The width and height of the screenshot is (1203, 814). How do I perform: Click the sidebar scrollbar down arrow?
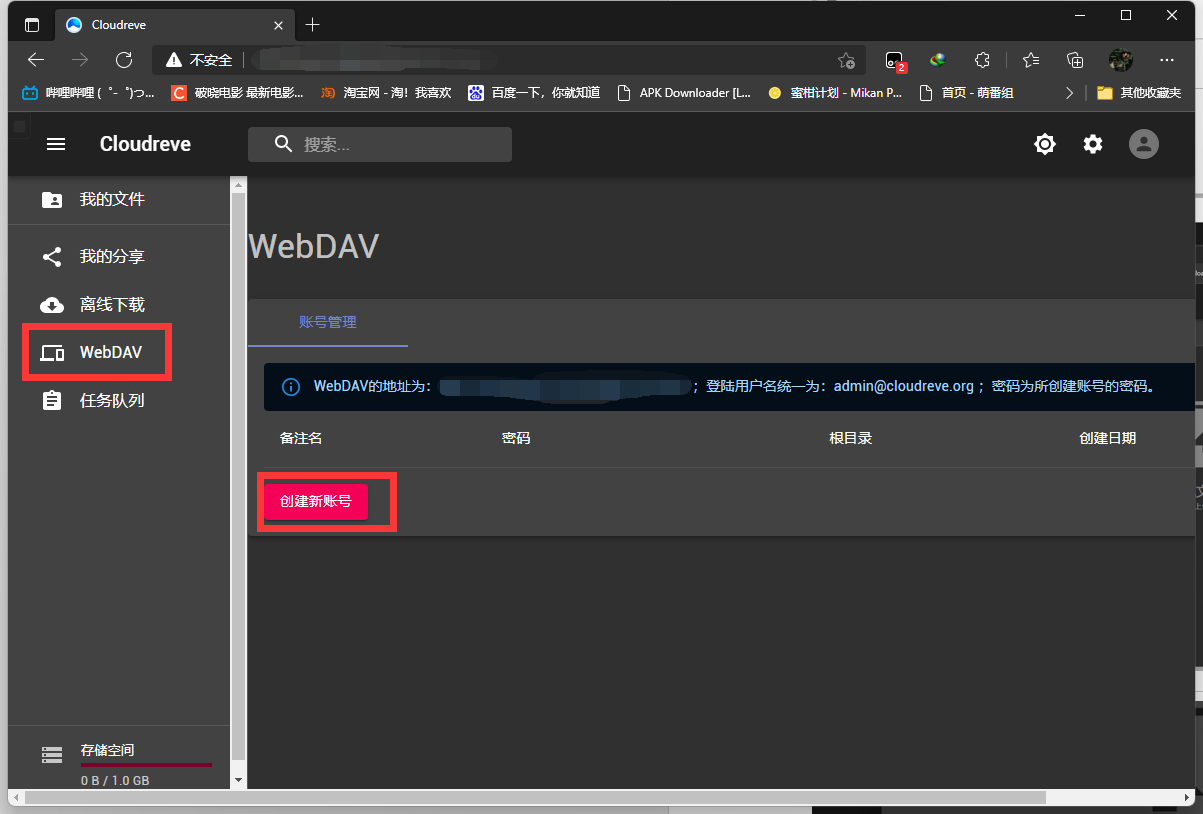coord(238,780)
